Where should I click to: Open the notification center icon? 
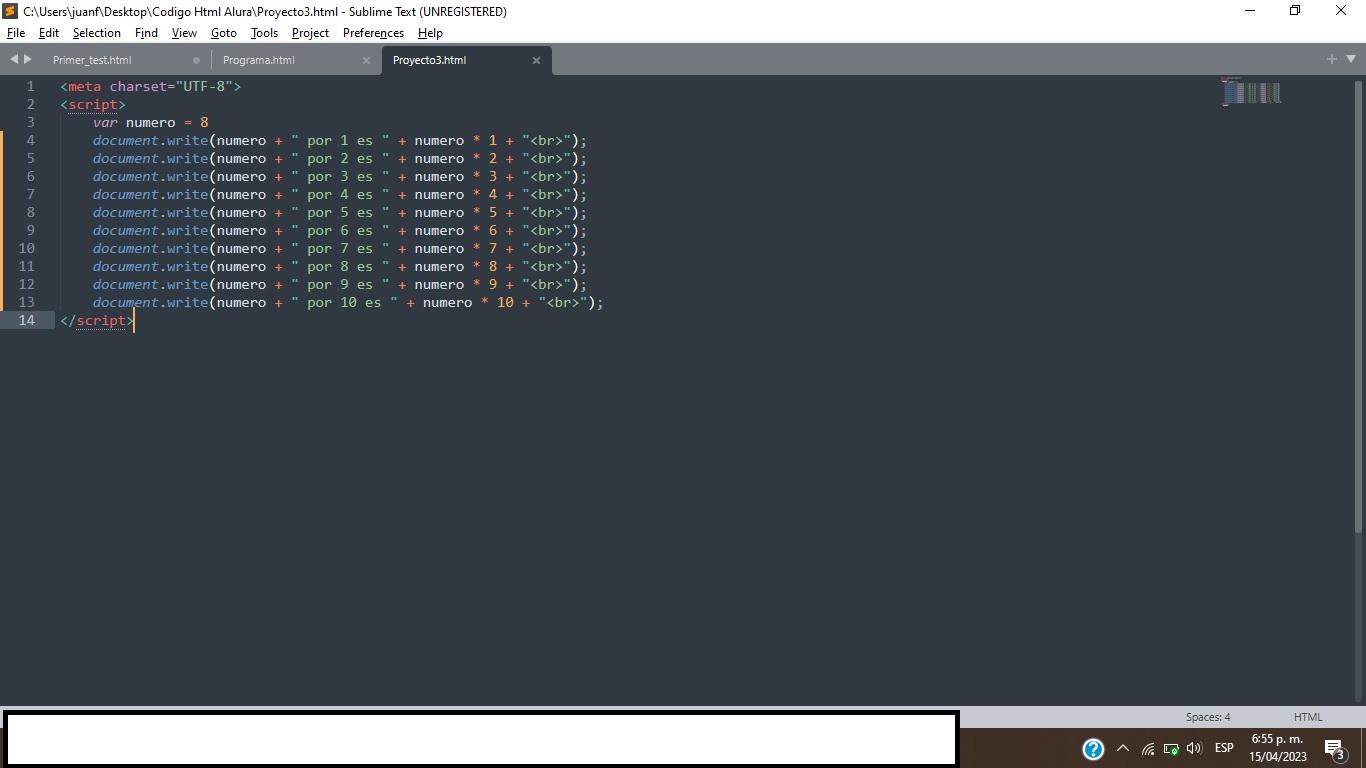coord(1334,748)
